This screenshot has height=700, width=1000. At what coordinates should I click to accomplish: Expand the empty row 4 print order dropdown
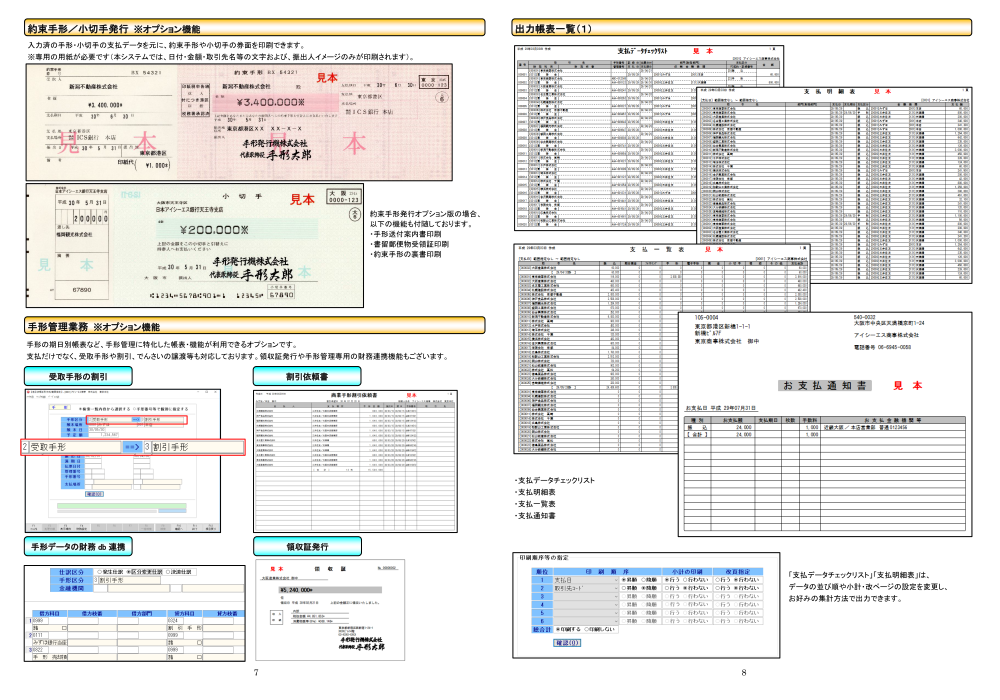point(586,604)
